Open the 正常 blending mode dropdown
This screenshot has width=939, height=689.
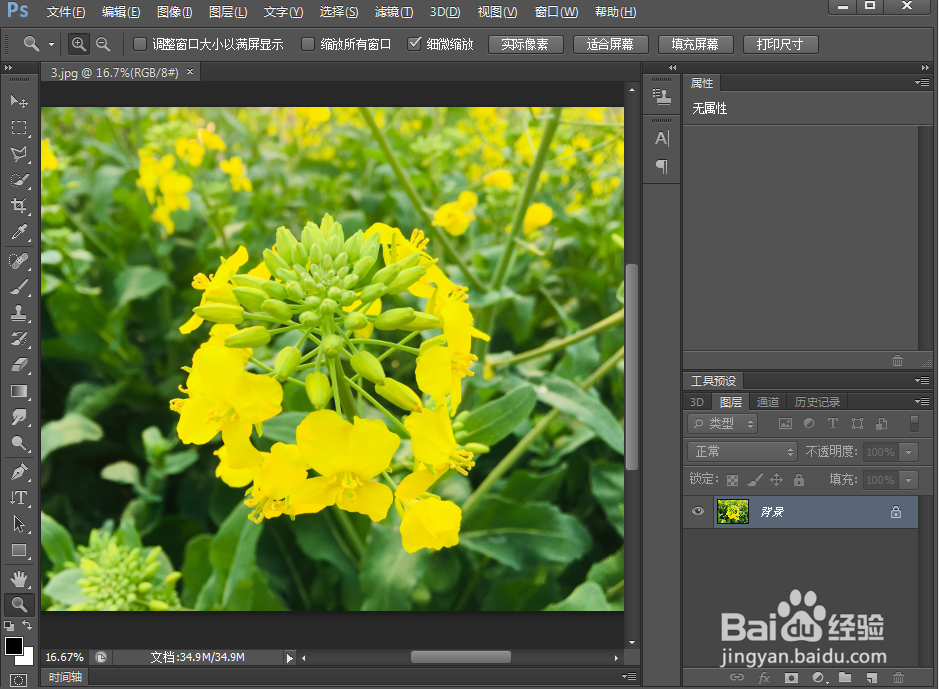point(741,451)
